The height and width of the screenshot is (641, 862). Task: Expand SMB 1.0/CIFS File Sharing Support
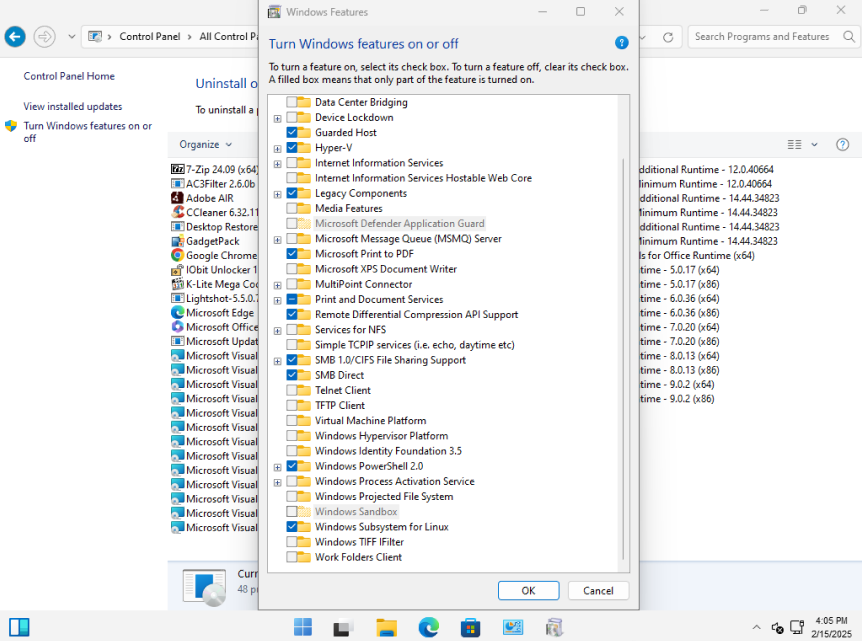(x=278, y=361)
